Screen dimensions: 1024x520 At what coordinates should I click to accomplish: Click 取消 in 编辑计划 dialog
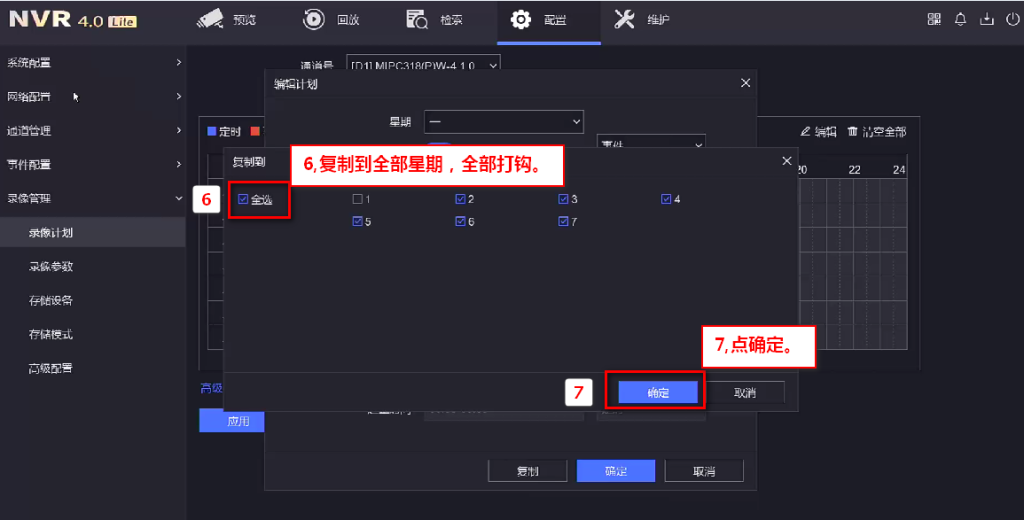point(703,471)
